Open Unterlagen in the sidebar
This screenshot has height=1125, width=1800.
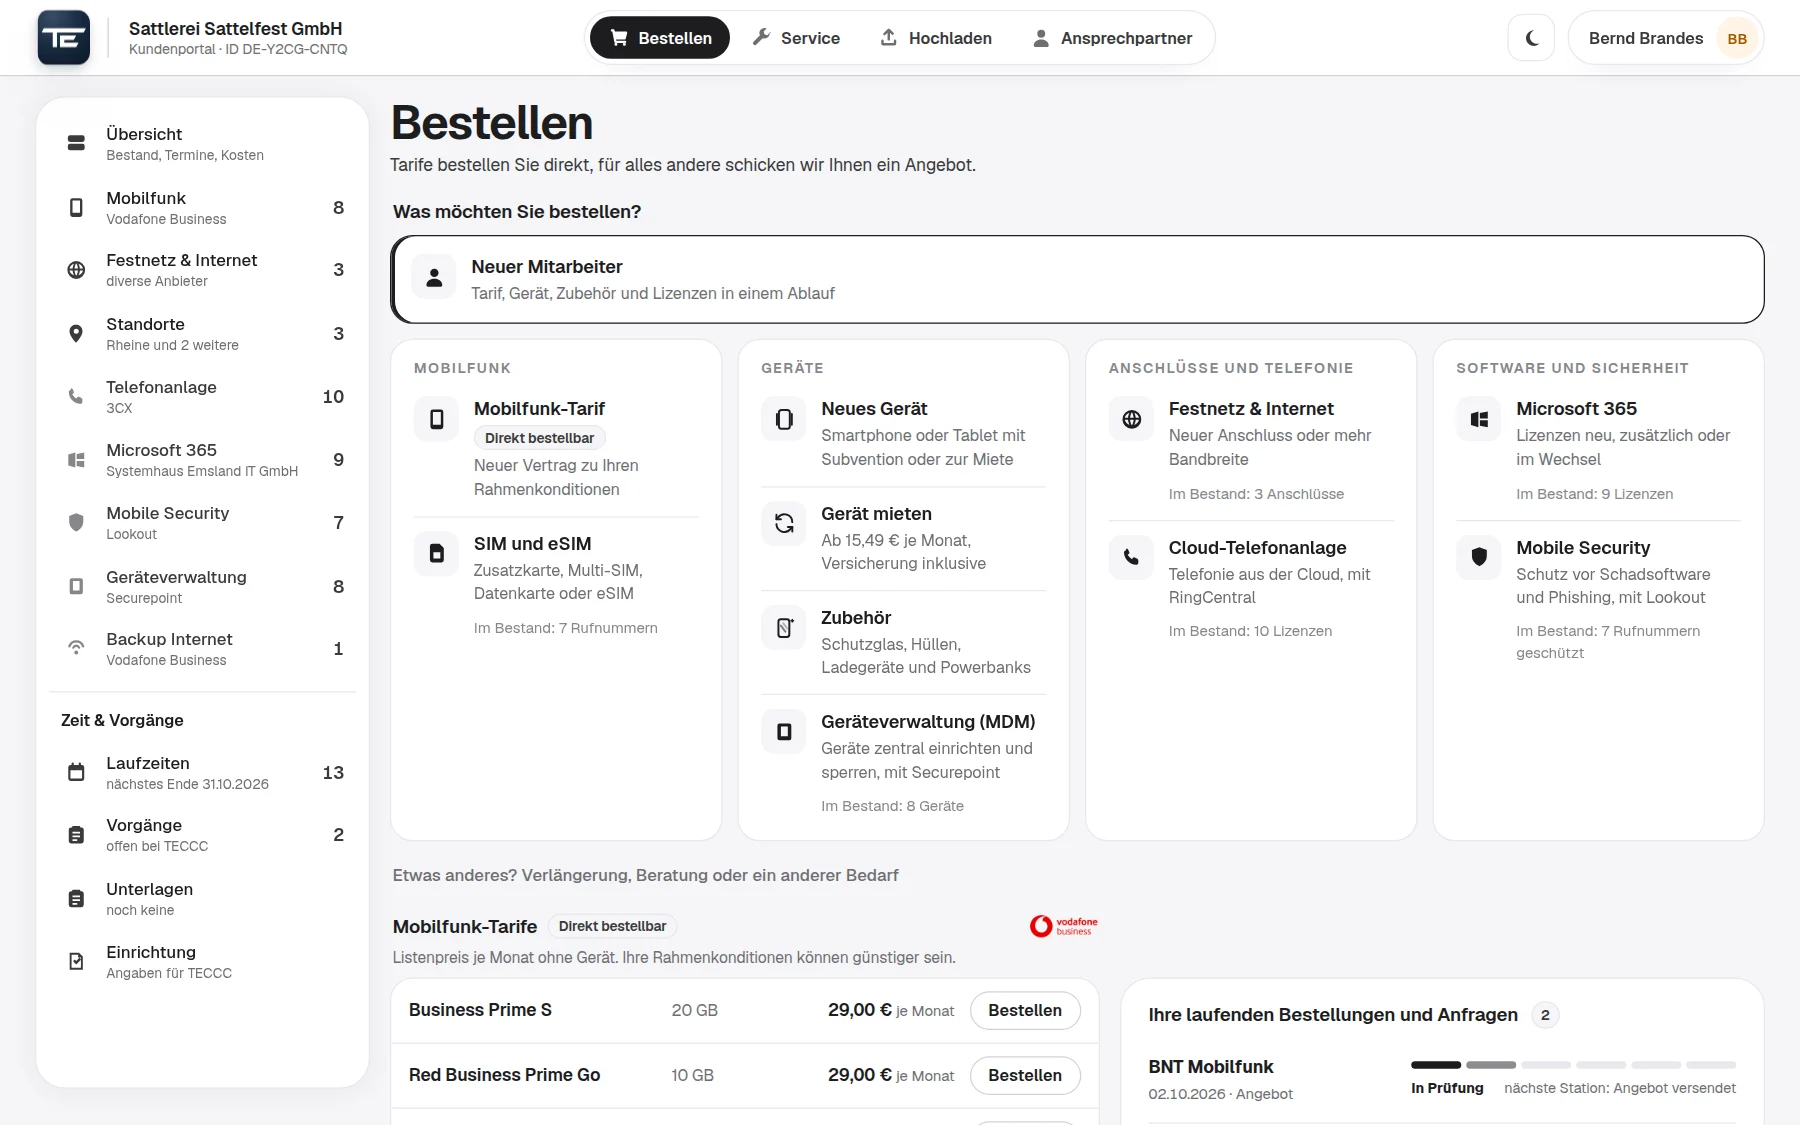click(203, 898)
